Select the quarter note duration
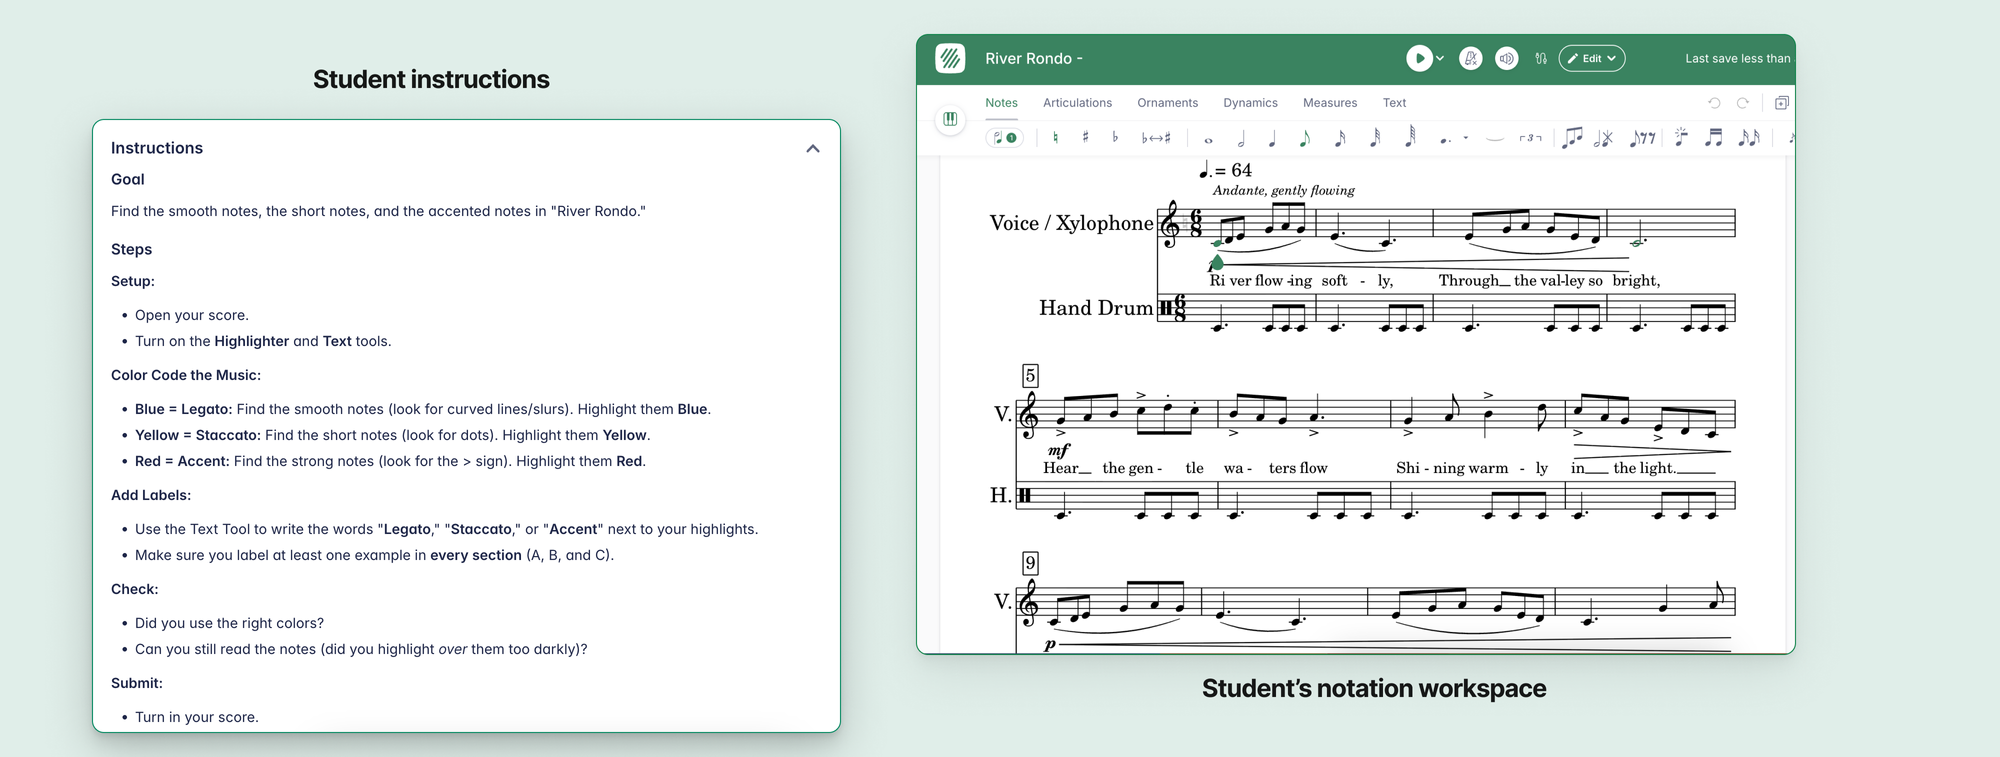This screenshot has height=757, width=2000. point(1272,139)
